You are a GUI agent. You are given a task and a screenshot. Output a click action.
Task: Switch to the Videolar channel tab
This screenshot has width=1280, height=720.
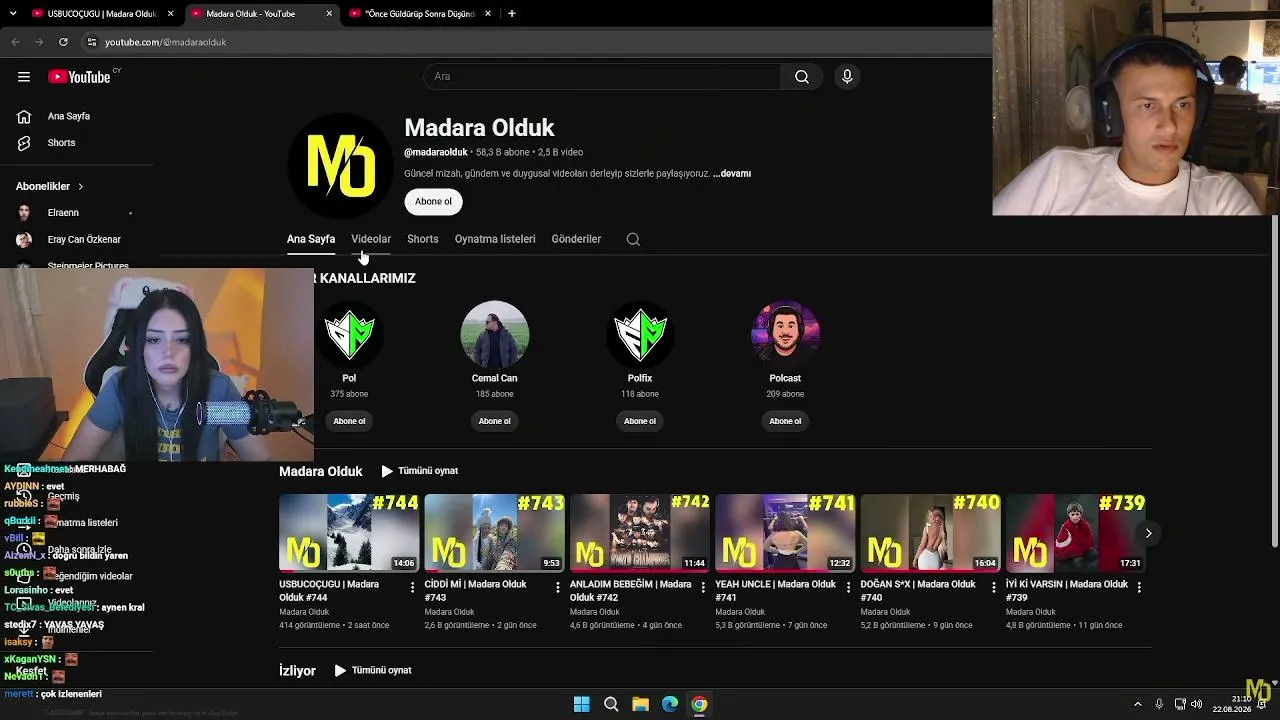pos(371,239)
